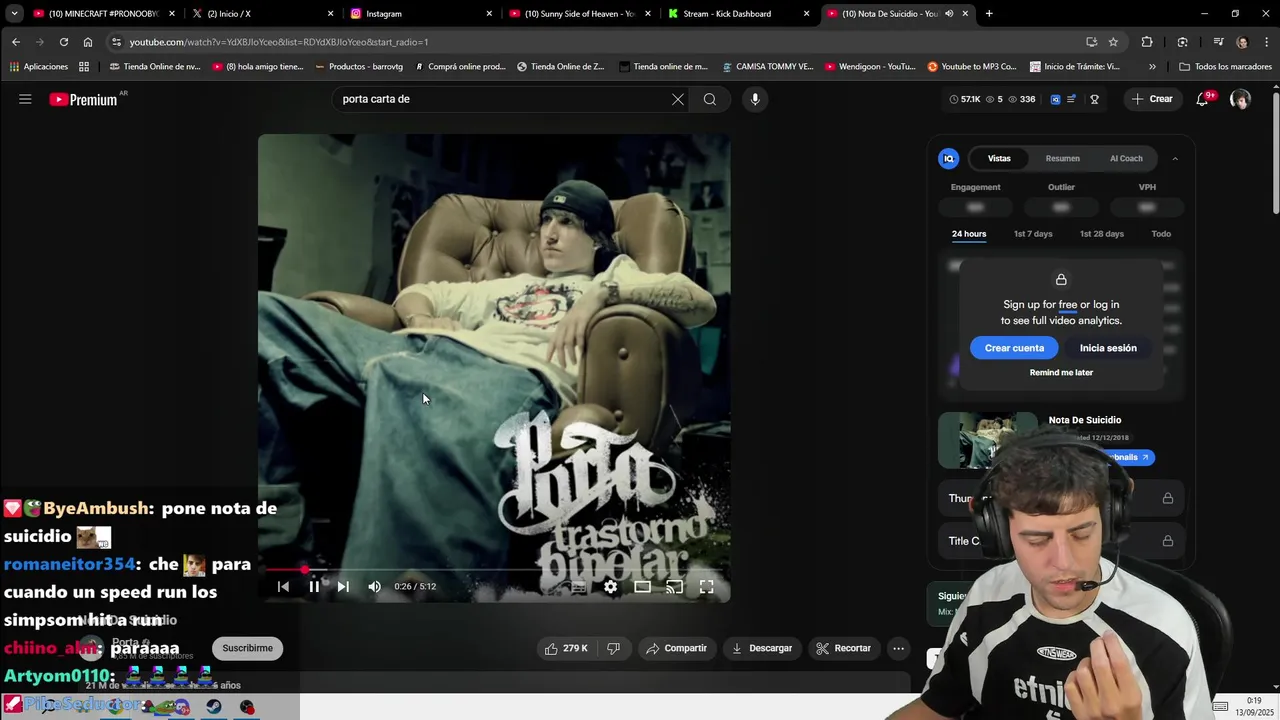Seek on the red video progress bar
Screen dimensions: 1280x720
[x=494, y=570]
